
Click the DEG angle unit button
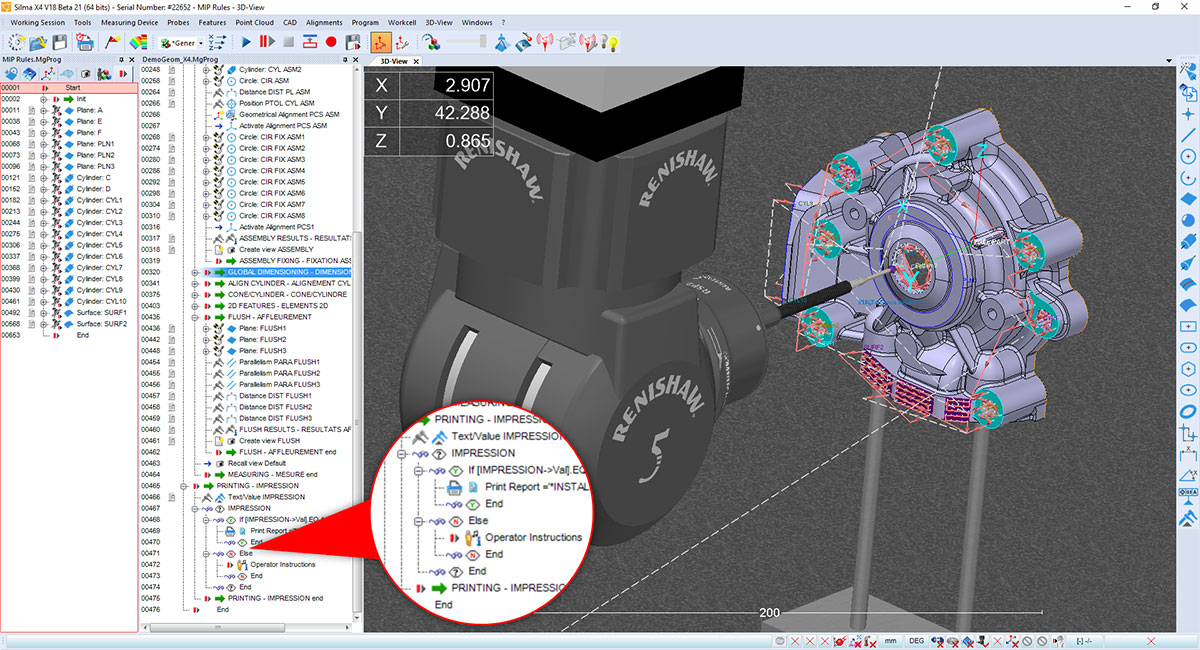[x=916, y=639]
